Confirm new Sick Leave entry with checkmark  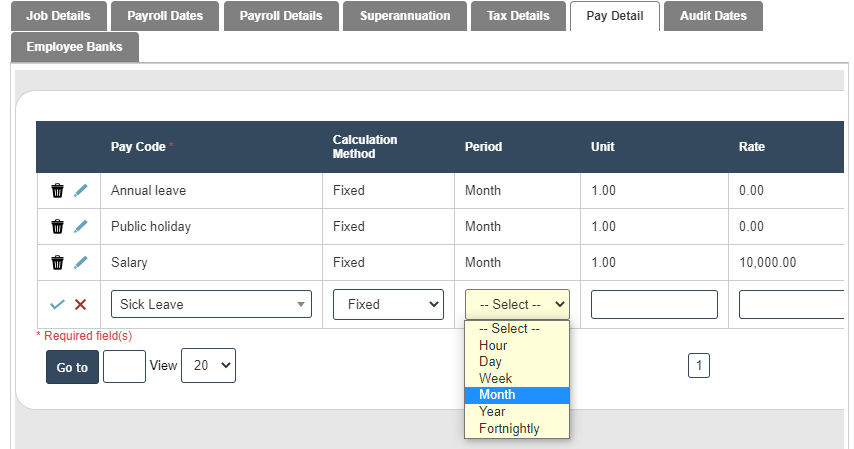pos(57,304)
